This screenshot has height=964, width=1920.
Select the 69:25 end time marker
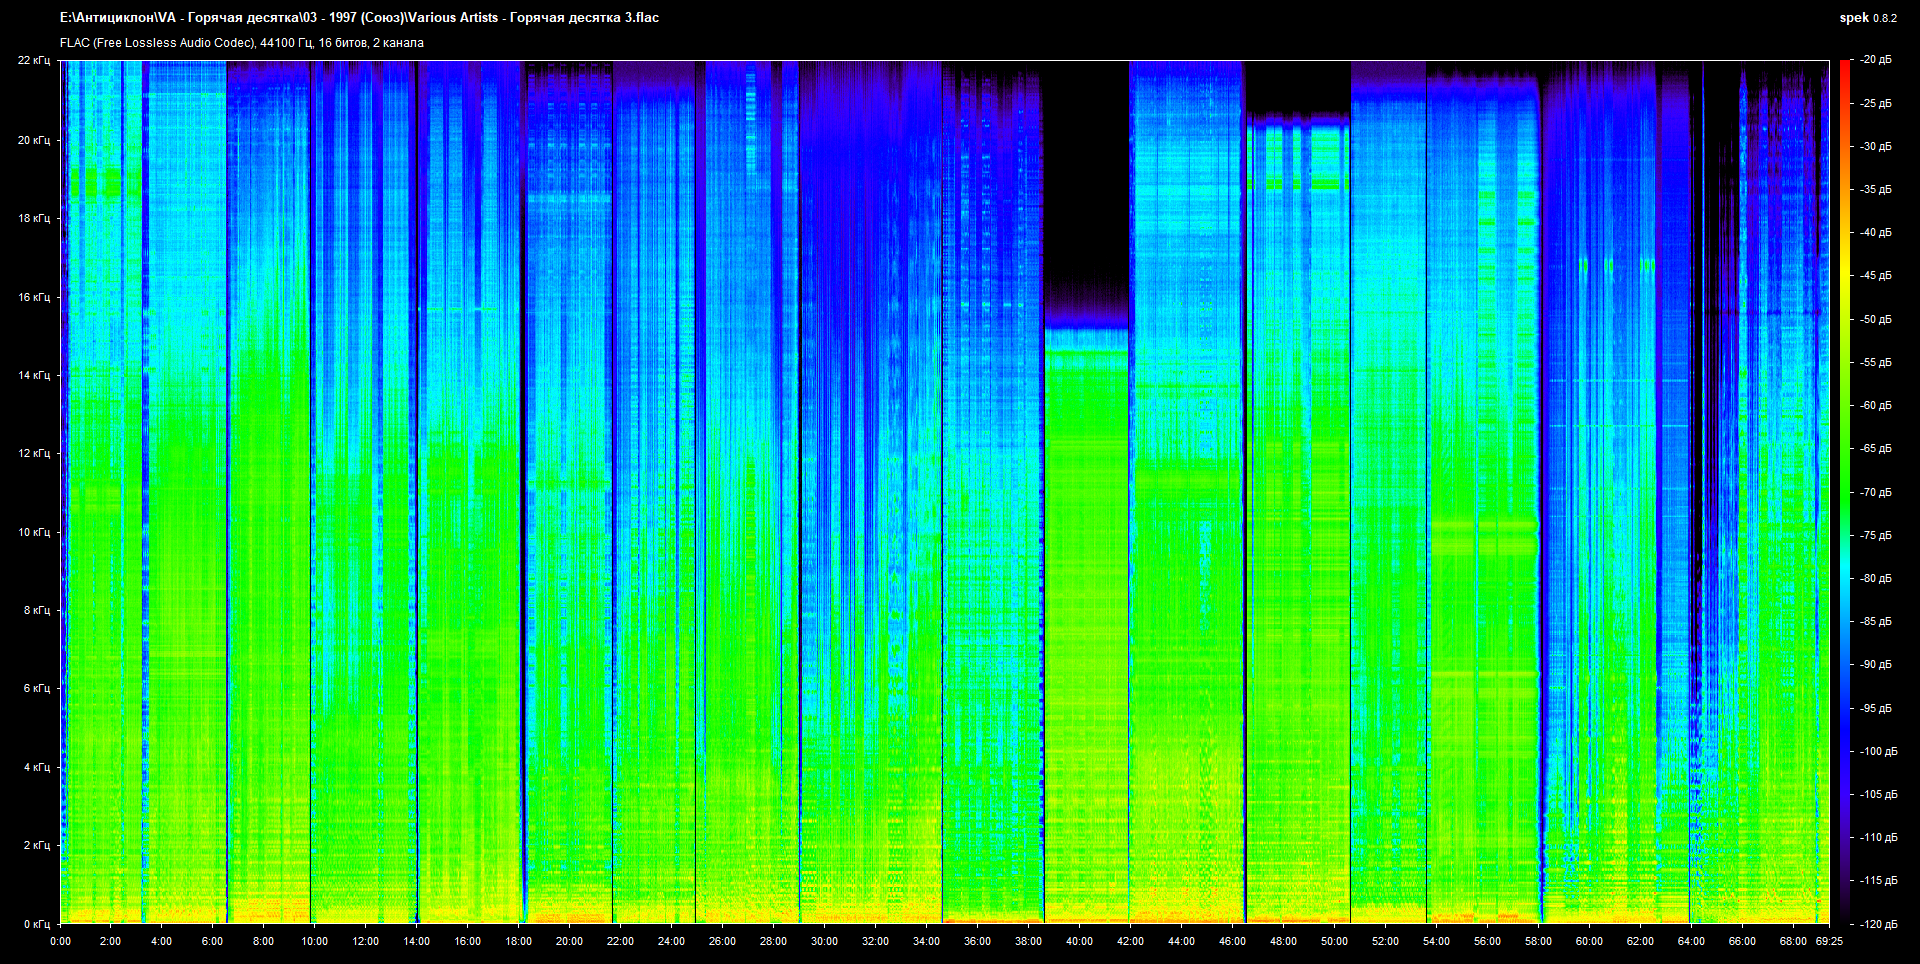1829,941
